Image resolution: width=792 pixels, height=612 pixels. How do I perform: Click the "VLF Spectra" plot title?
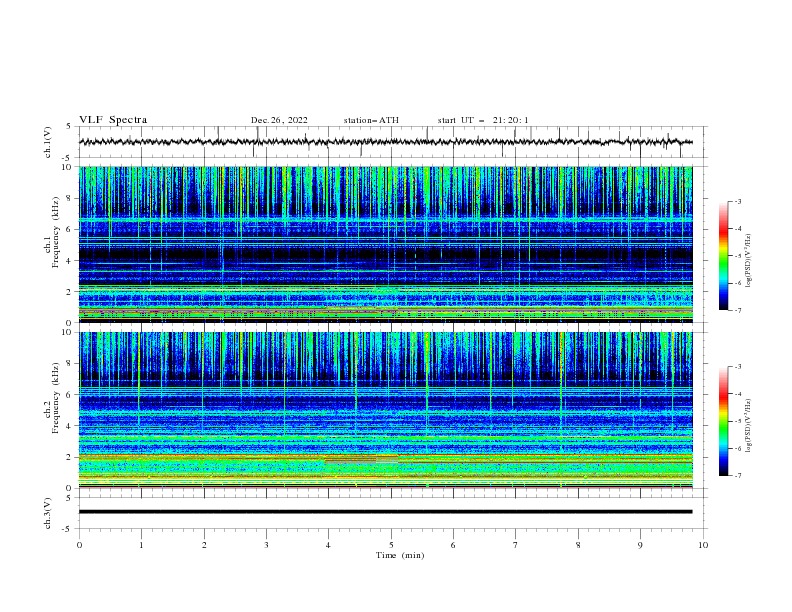coord(113,120)
